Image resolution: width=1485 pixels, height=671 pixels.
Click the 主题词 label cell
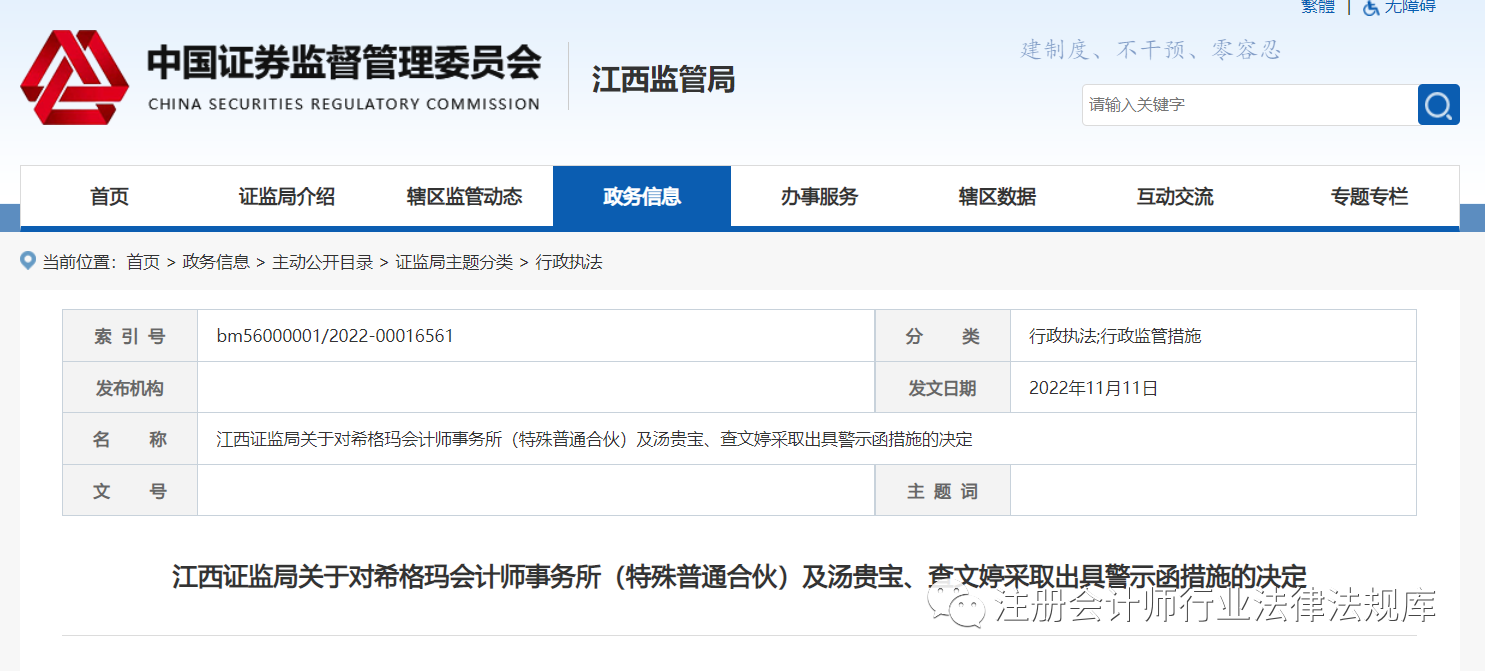(943, 491)
